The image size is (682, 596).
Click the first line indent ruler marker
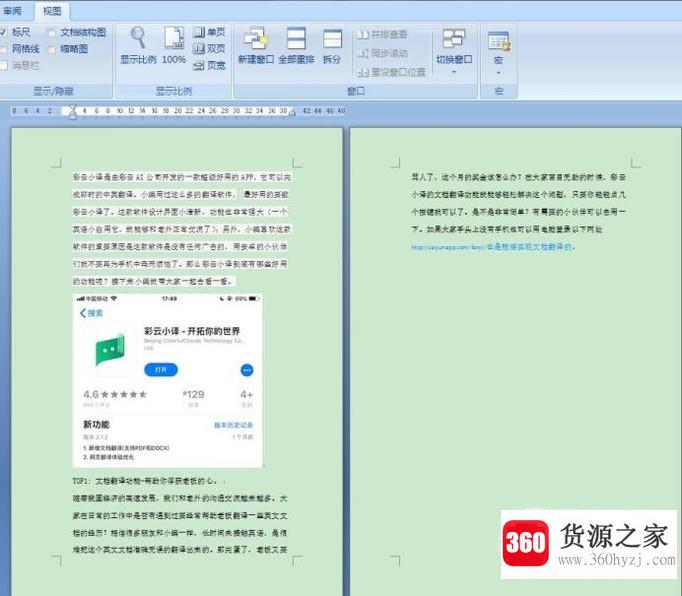click(73, 107)
